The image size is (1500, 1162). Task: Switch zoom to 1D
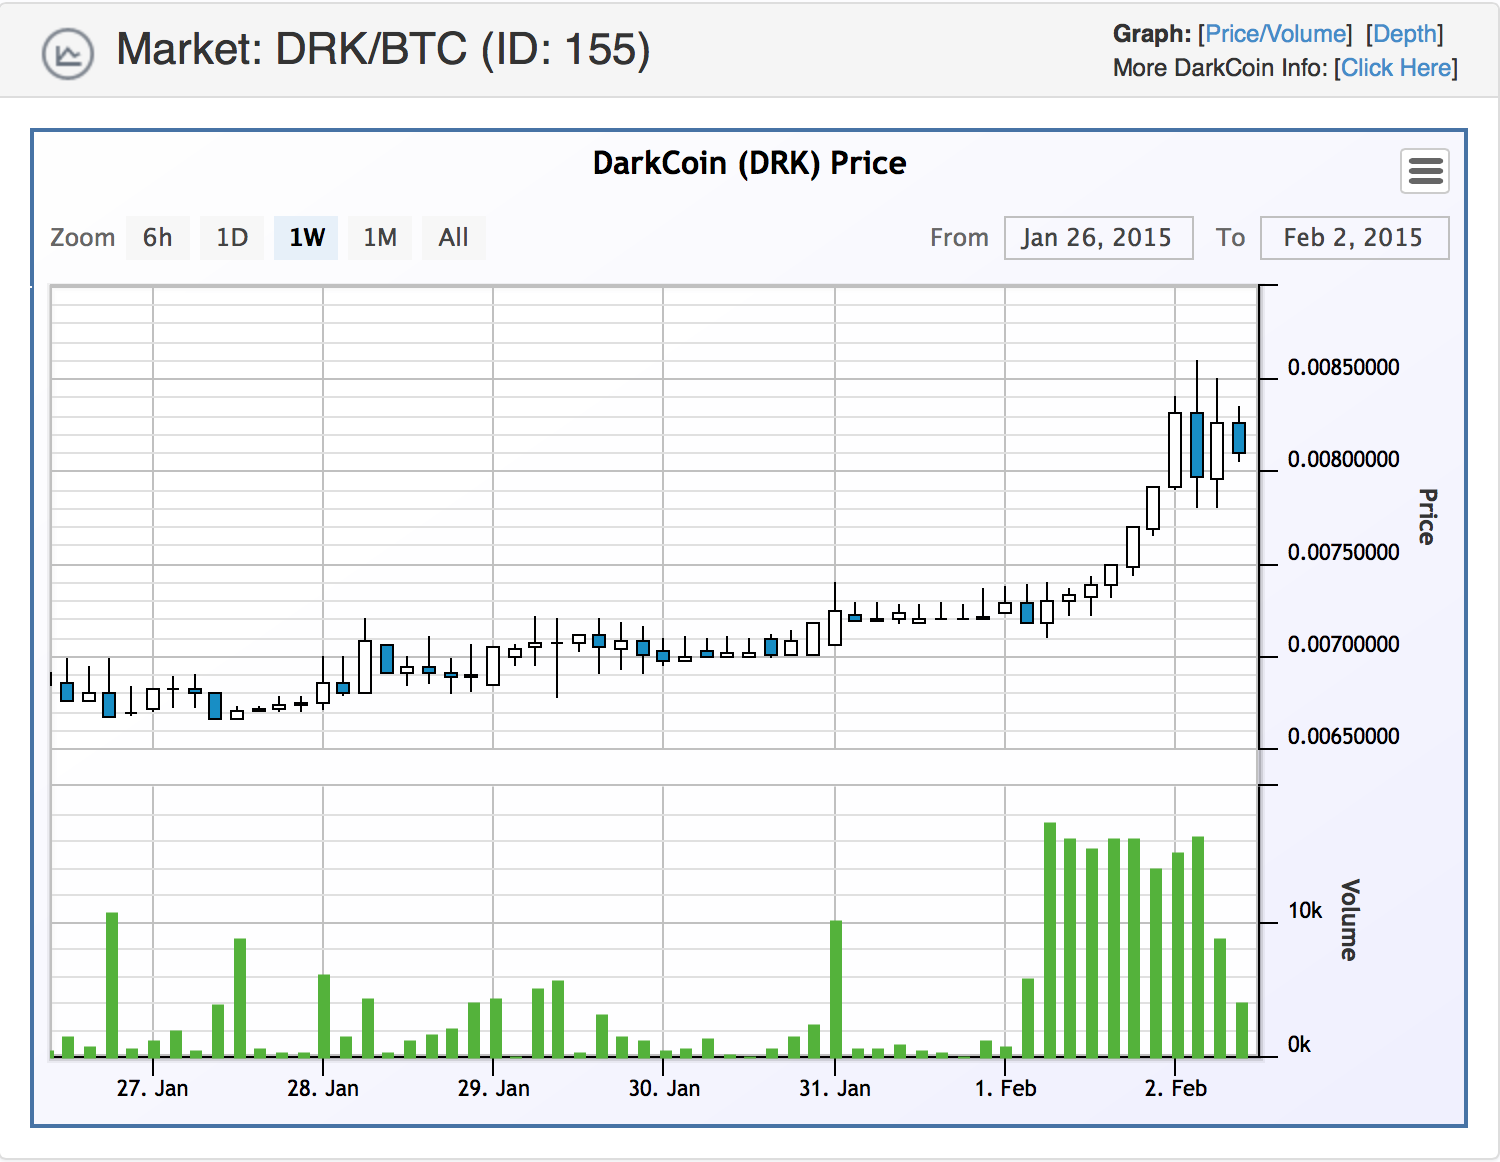click(x=232, y=238)
